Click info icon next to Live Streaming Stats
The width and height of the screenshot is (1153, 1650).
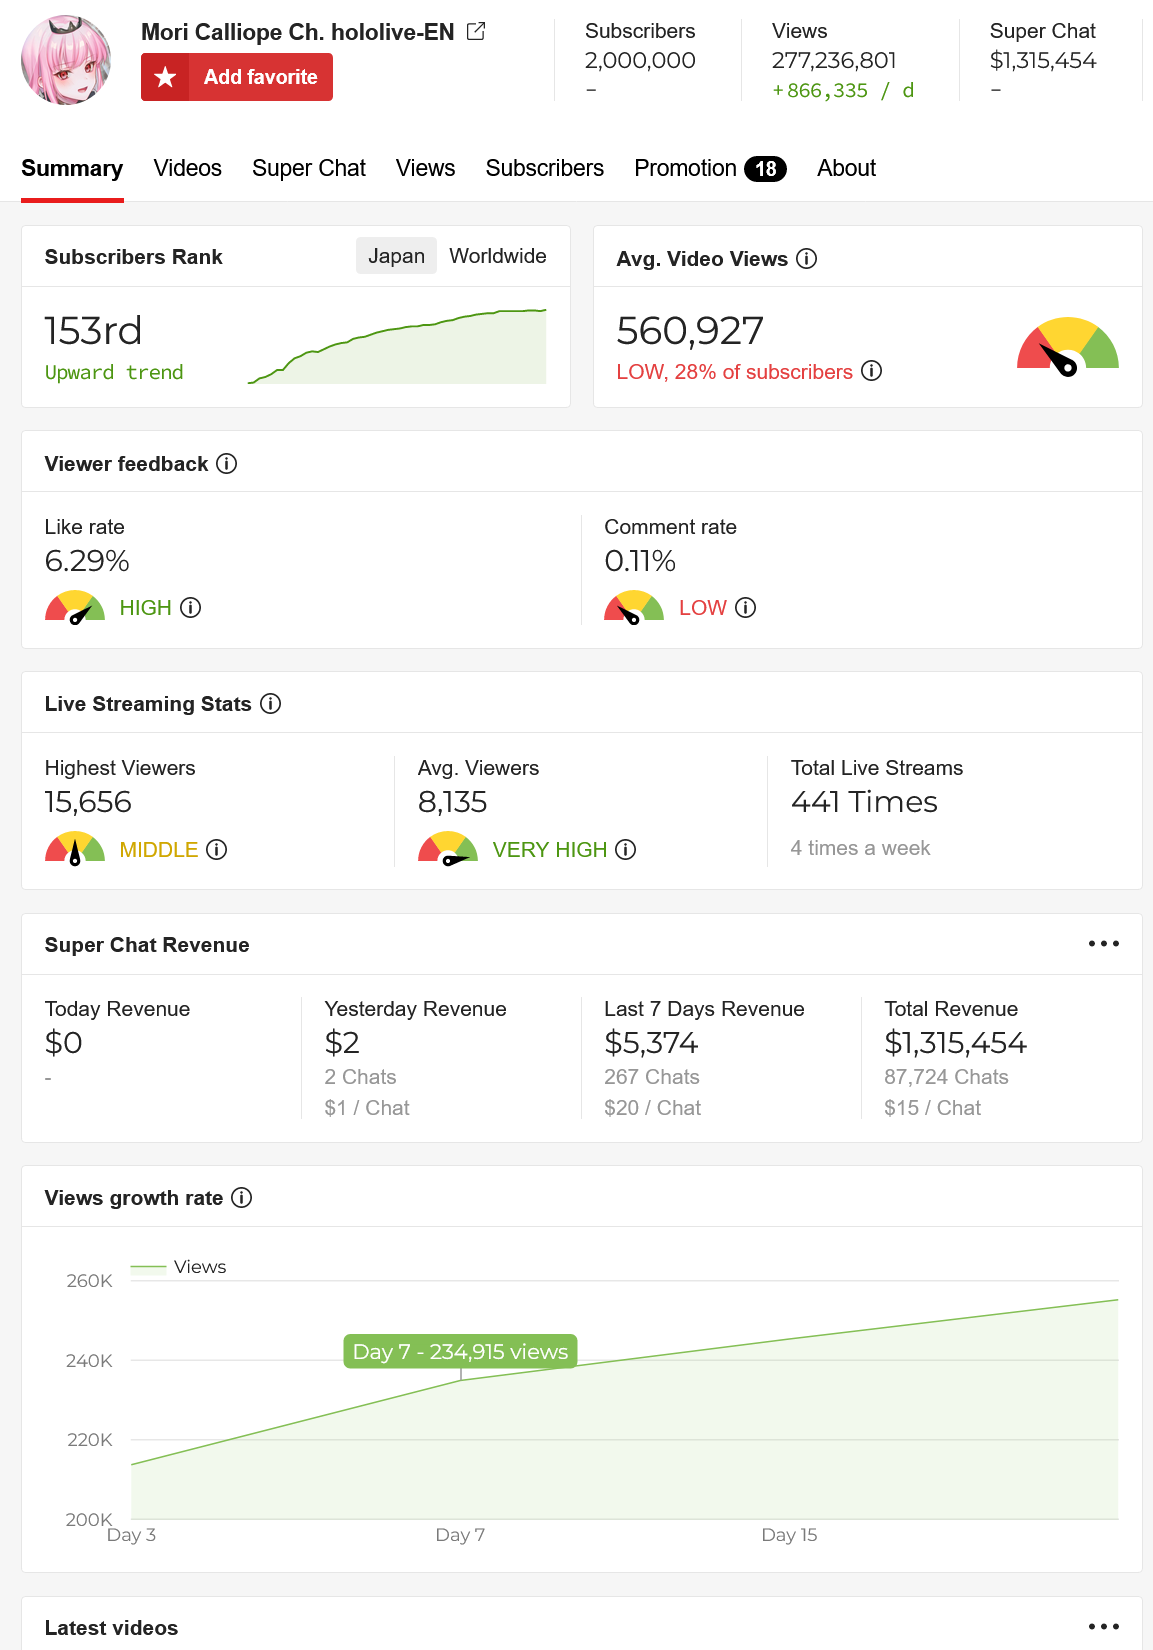coord(271,704)
